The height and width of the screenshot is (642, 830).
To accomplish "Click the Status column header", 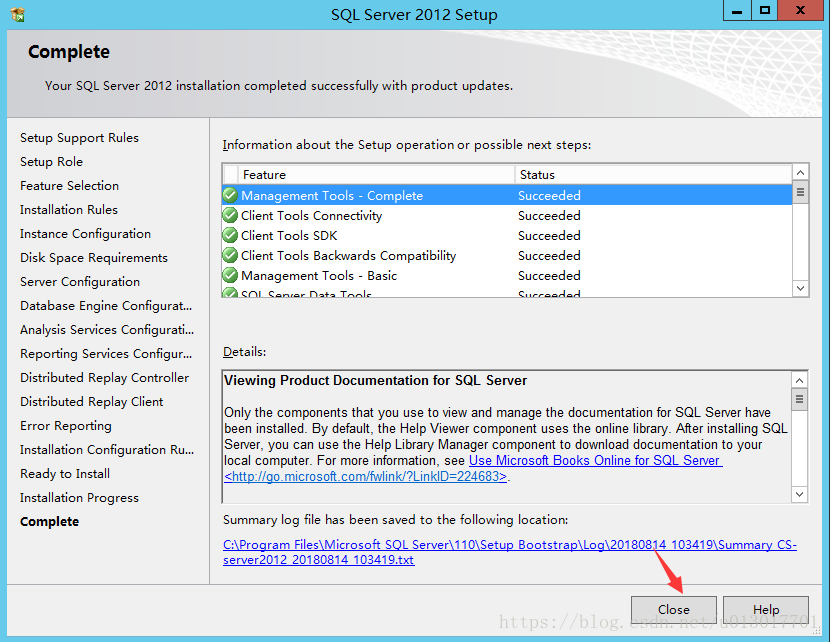I will click(653, 175).
